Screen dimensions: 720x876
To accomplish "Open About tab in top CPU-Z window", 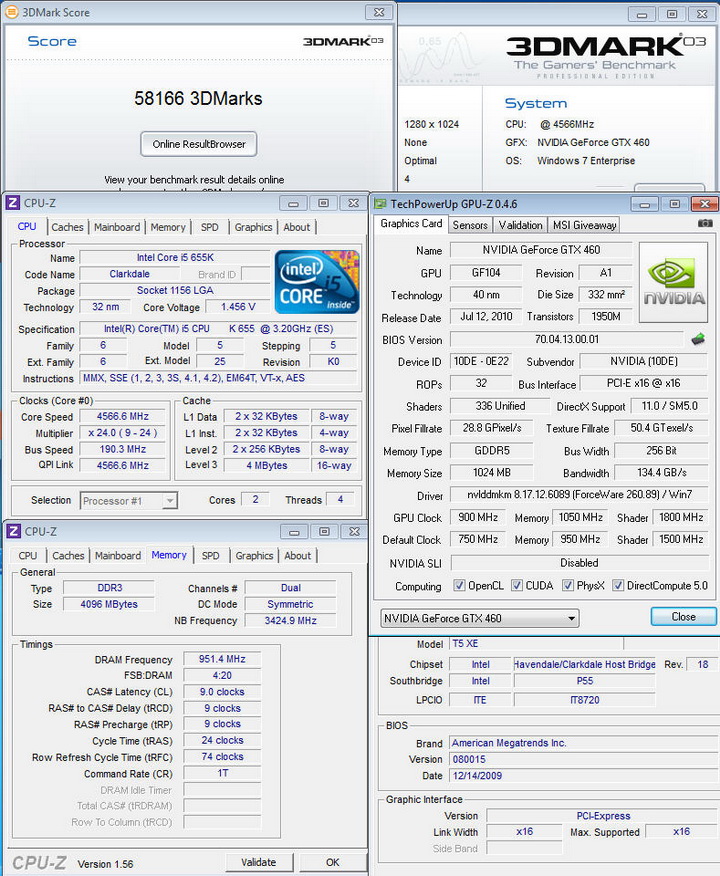I will click(x=297, y=227).
